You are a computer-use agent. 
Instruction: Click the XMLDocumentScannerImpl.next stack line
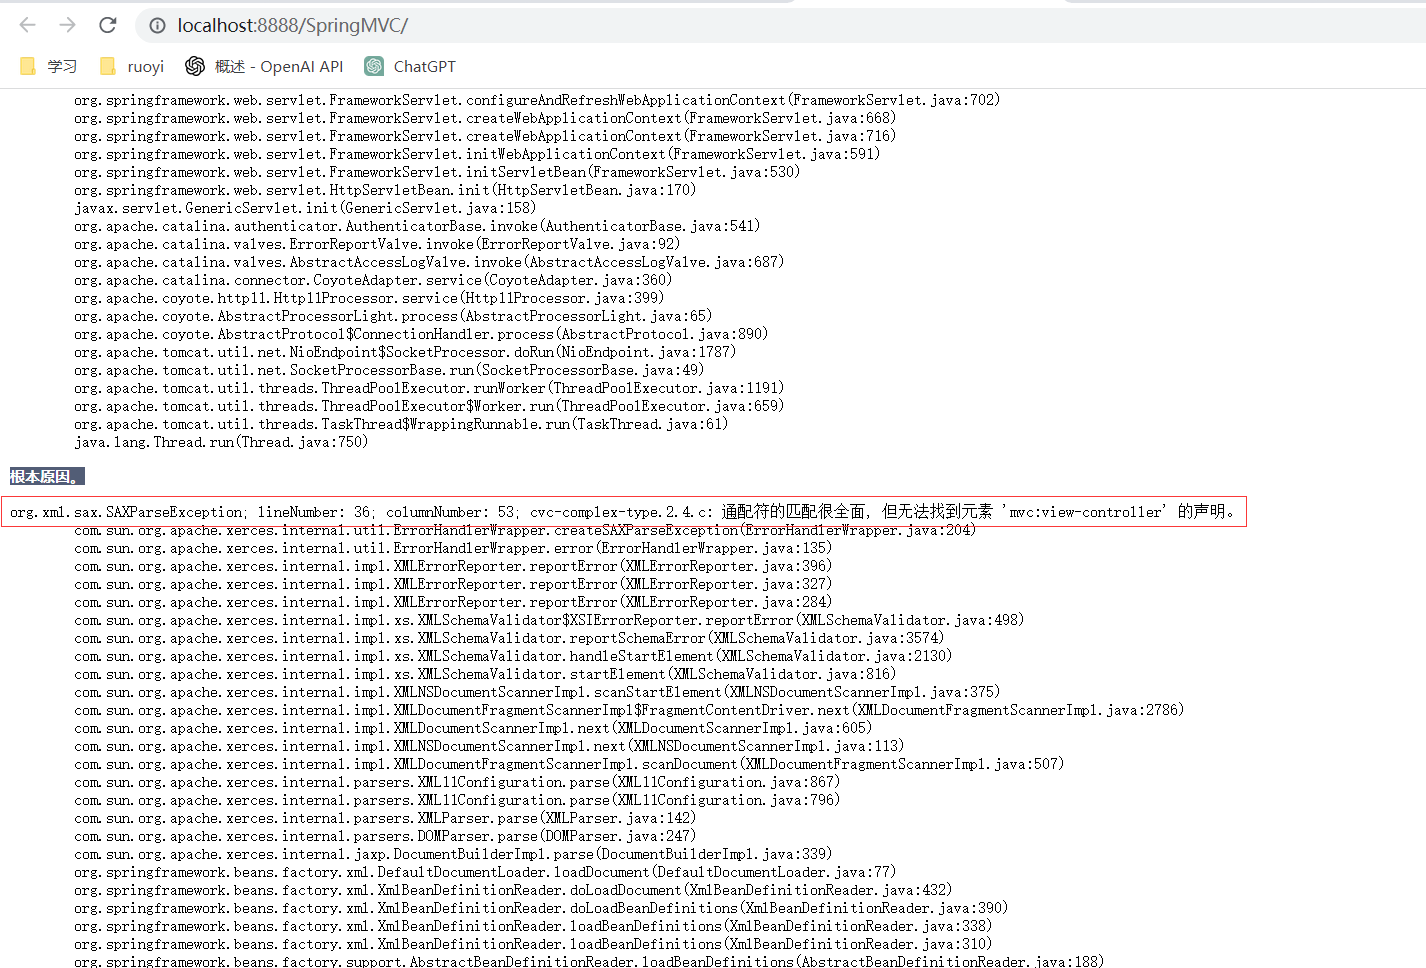[473, 728]
